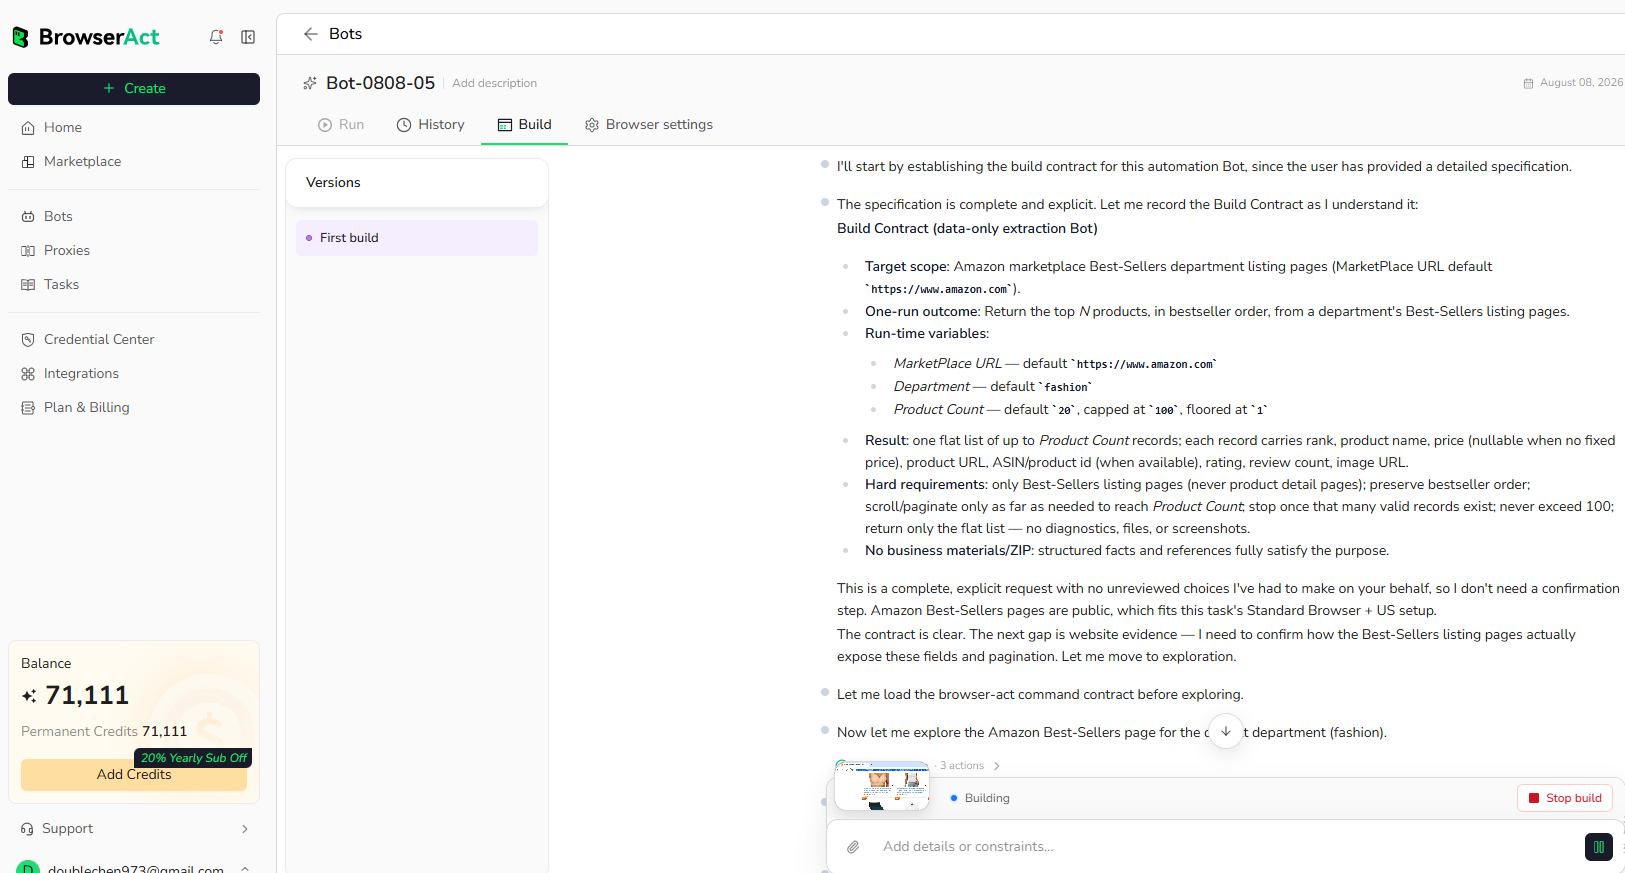Click the Building status indicator
This screenshot has height=873, width=1625.
coord(980,798)
